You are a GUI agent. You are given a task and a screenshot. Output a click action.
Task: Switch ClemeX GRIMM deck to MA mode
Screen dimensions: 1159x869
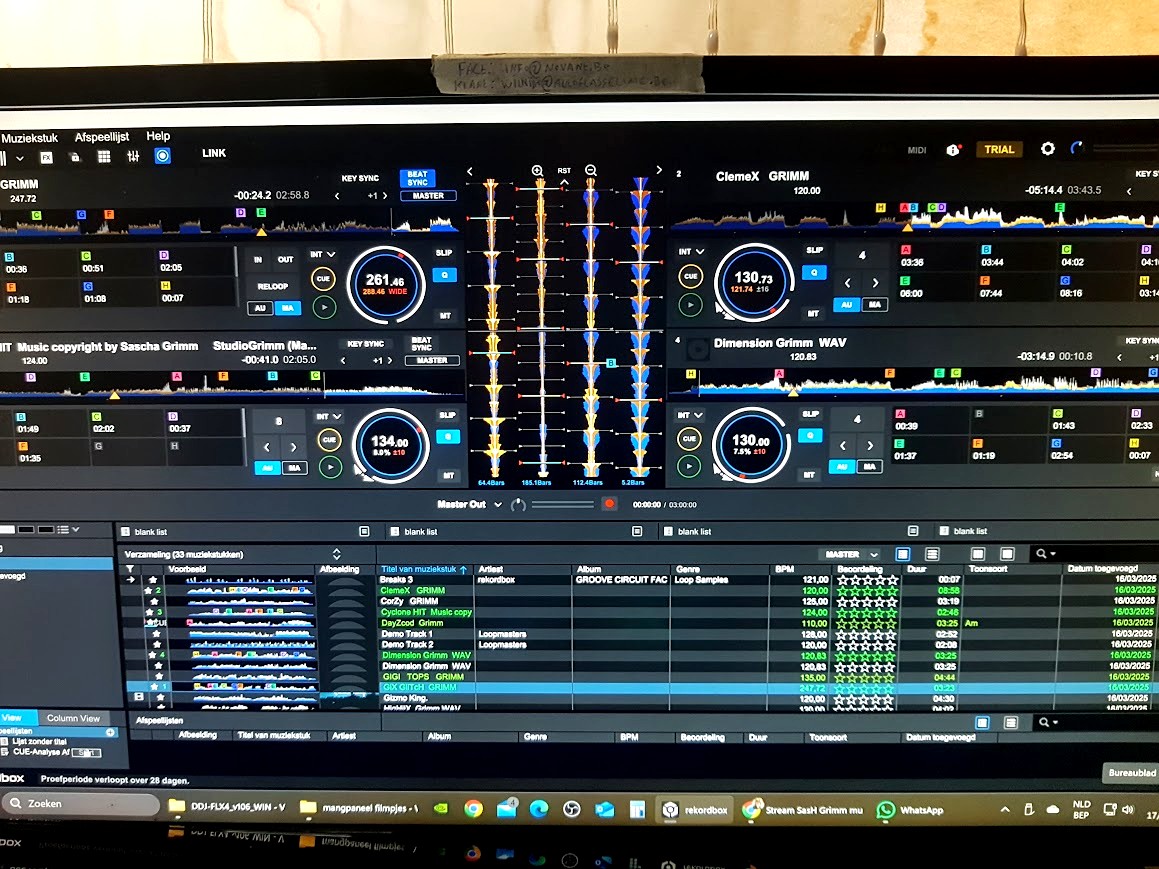pos(874,304)
